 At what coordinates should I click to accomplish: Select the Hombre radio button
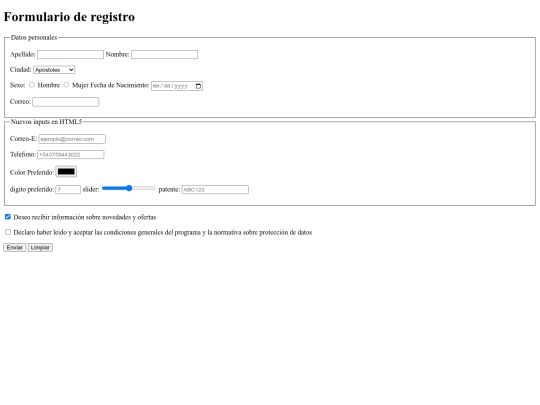32,85
